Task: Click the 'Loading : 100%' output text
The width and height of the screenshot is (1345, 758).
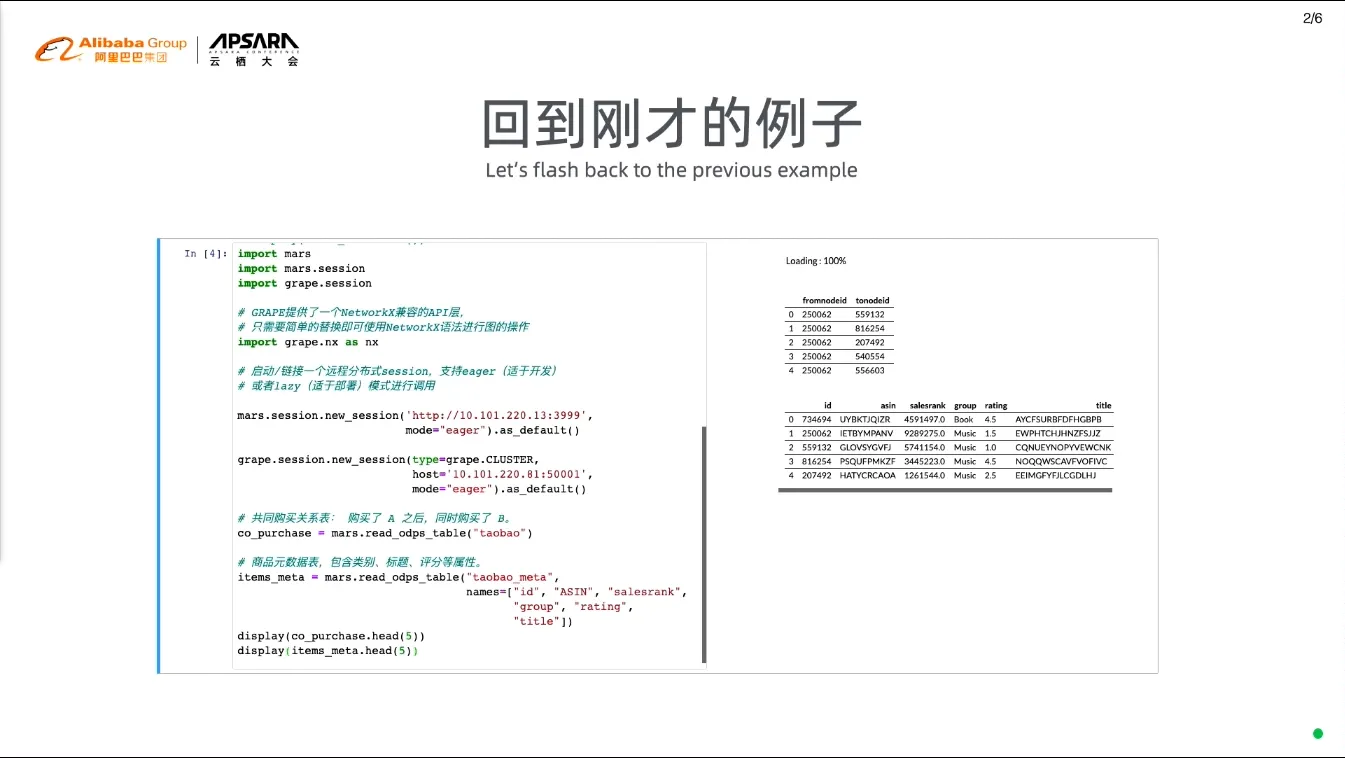Action: [x=816, y=261]
